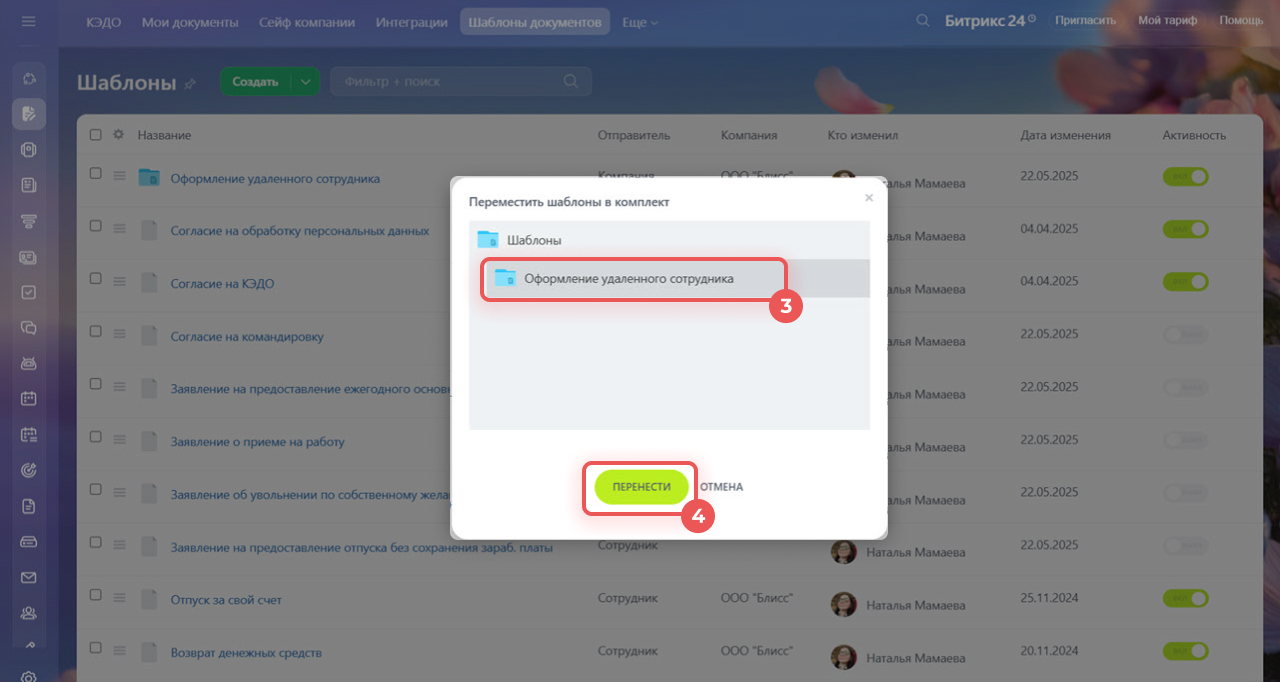
Task: Switch to Сейф компании tab
Action: click(x=307, y=22)
